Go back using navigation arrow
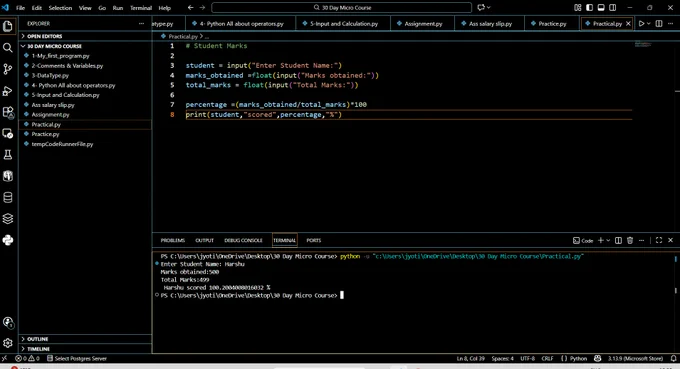Viewport: 680px width, 369px height. pos(190,7)
